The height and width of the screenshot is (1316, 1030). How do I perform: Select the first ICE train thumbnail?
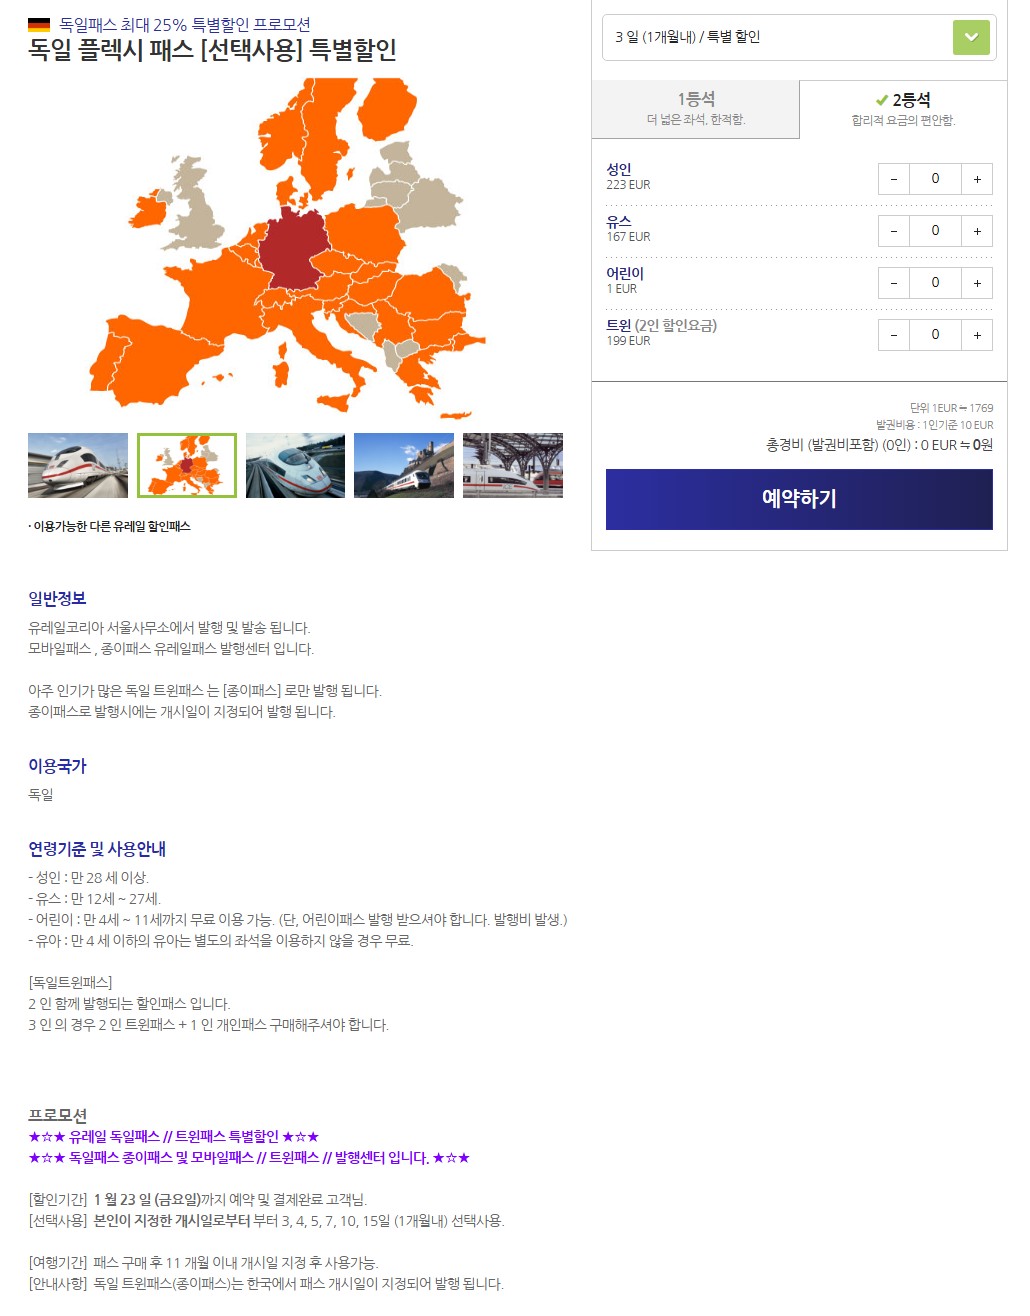pos(78,465)
